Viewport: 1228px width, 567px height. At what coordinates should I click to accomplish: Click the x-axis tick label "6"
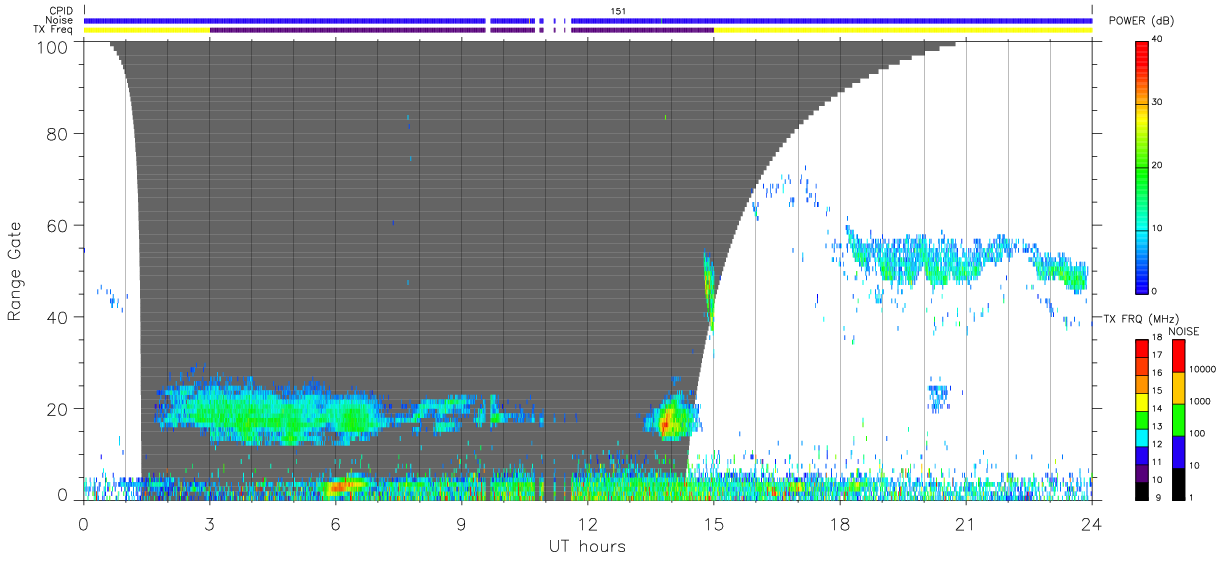335,524
